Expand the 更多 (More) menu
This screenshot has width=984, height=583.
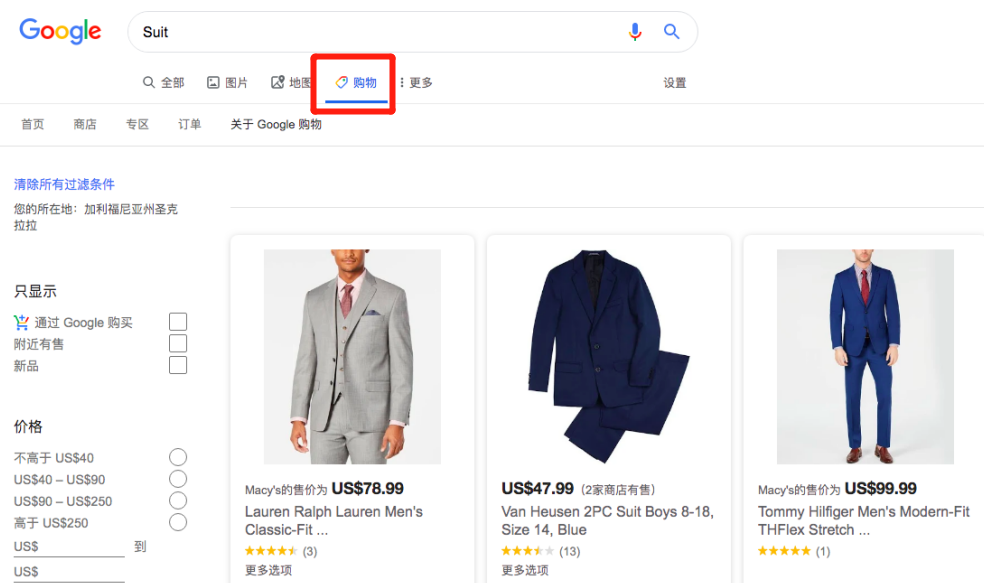pyautogui.click(x=416, y=83)
